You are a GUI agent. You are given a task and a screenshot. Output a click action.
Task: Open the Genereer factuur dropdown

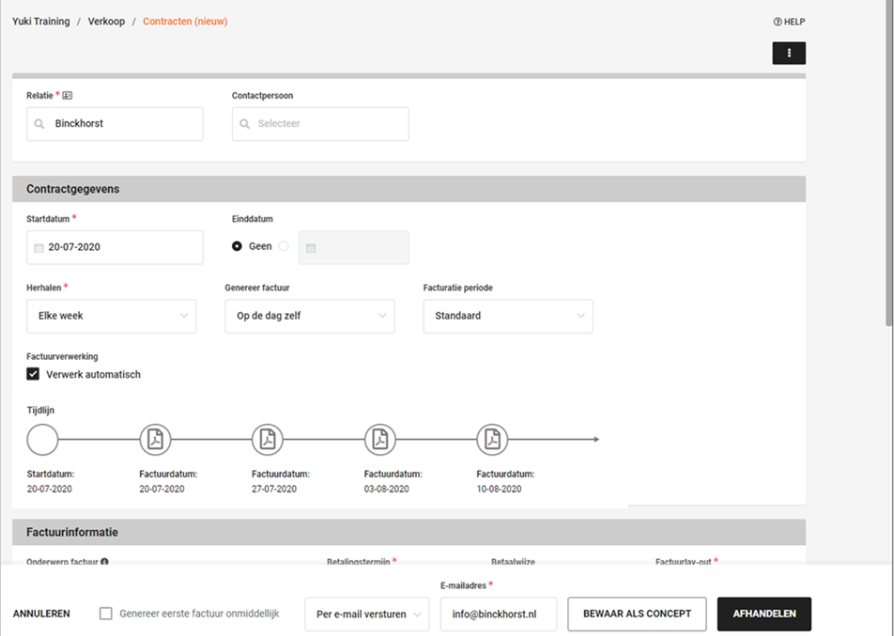pyautogui.click(x=310, y=316)
